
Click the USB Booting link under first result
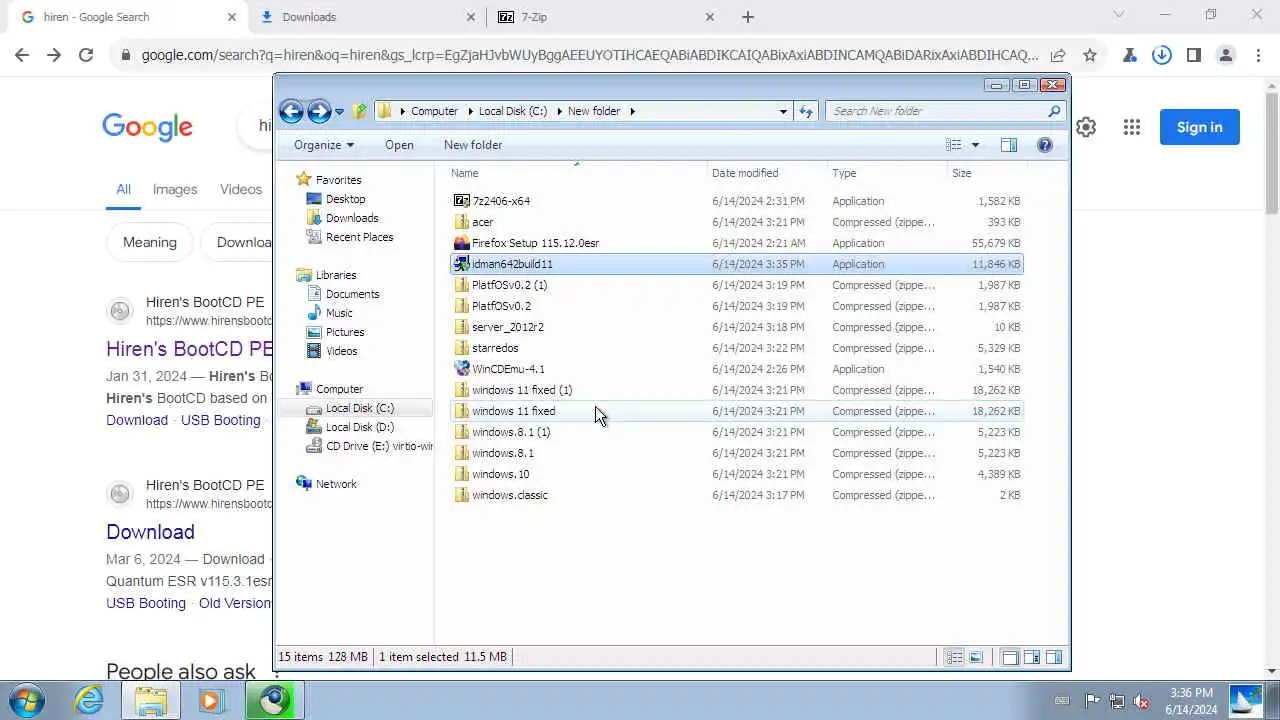220,420
